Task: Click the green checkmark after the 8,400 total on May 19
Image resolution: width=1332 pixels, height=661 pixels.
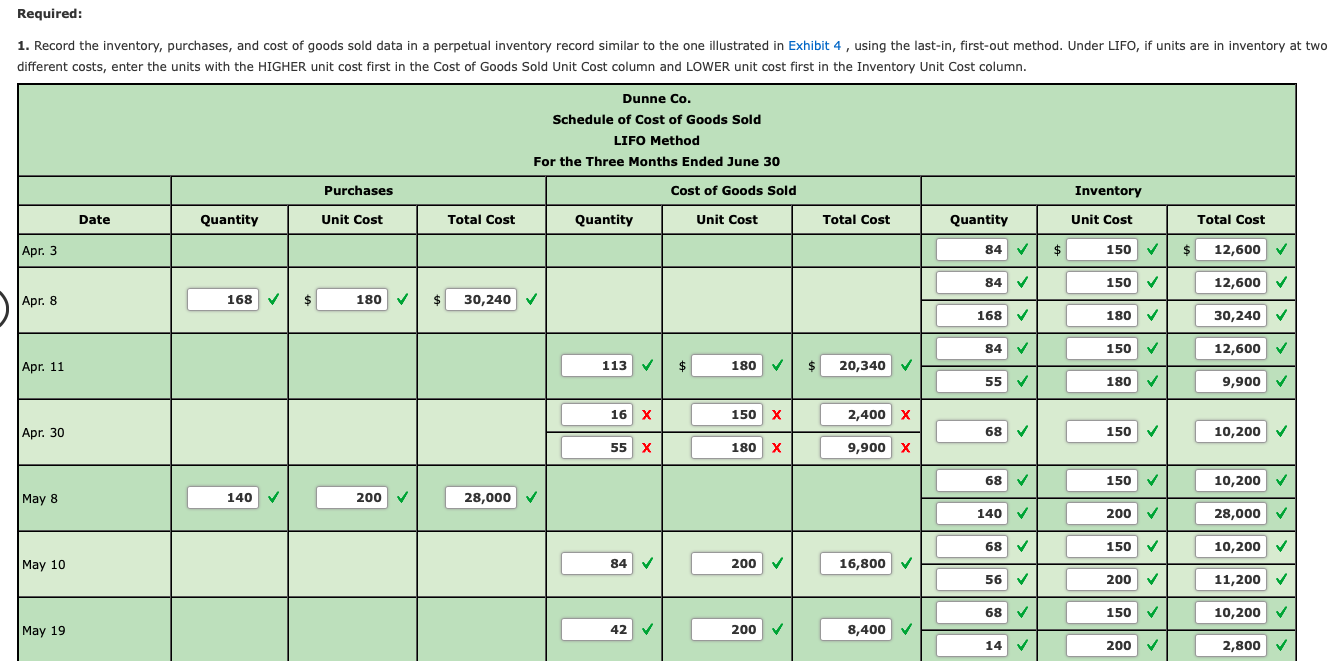Action: [x=906, y=629]
